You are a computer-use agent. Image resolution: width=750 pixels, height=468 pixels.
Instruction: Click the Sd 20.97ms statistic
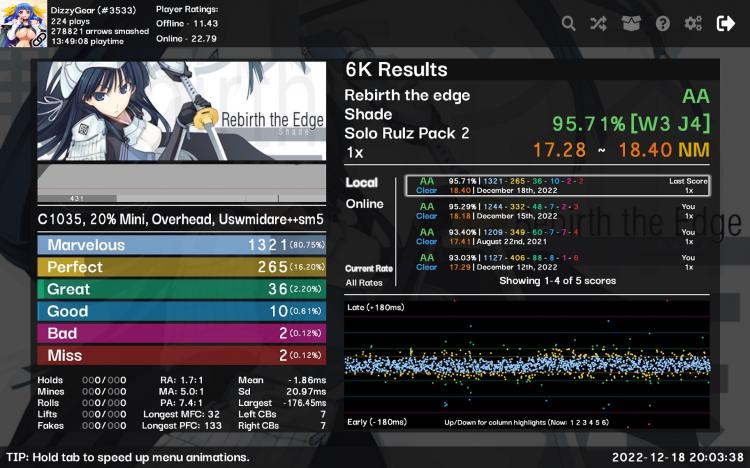pyautogui.click(x=282, y=391)
